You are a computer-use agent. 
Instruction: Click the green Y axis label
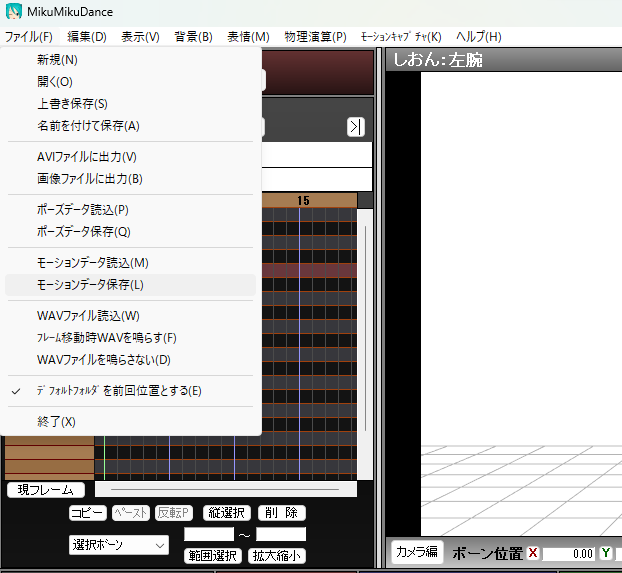(x=606, y=553)
